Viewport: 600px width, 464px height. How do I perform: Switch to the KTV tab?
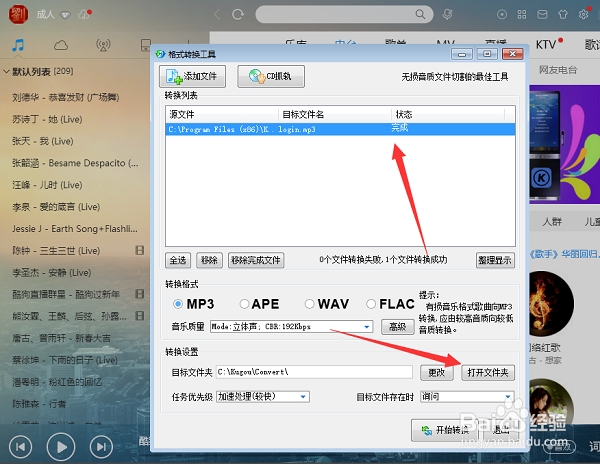pos(546,45)
